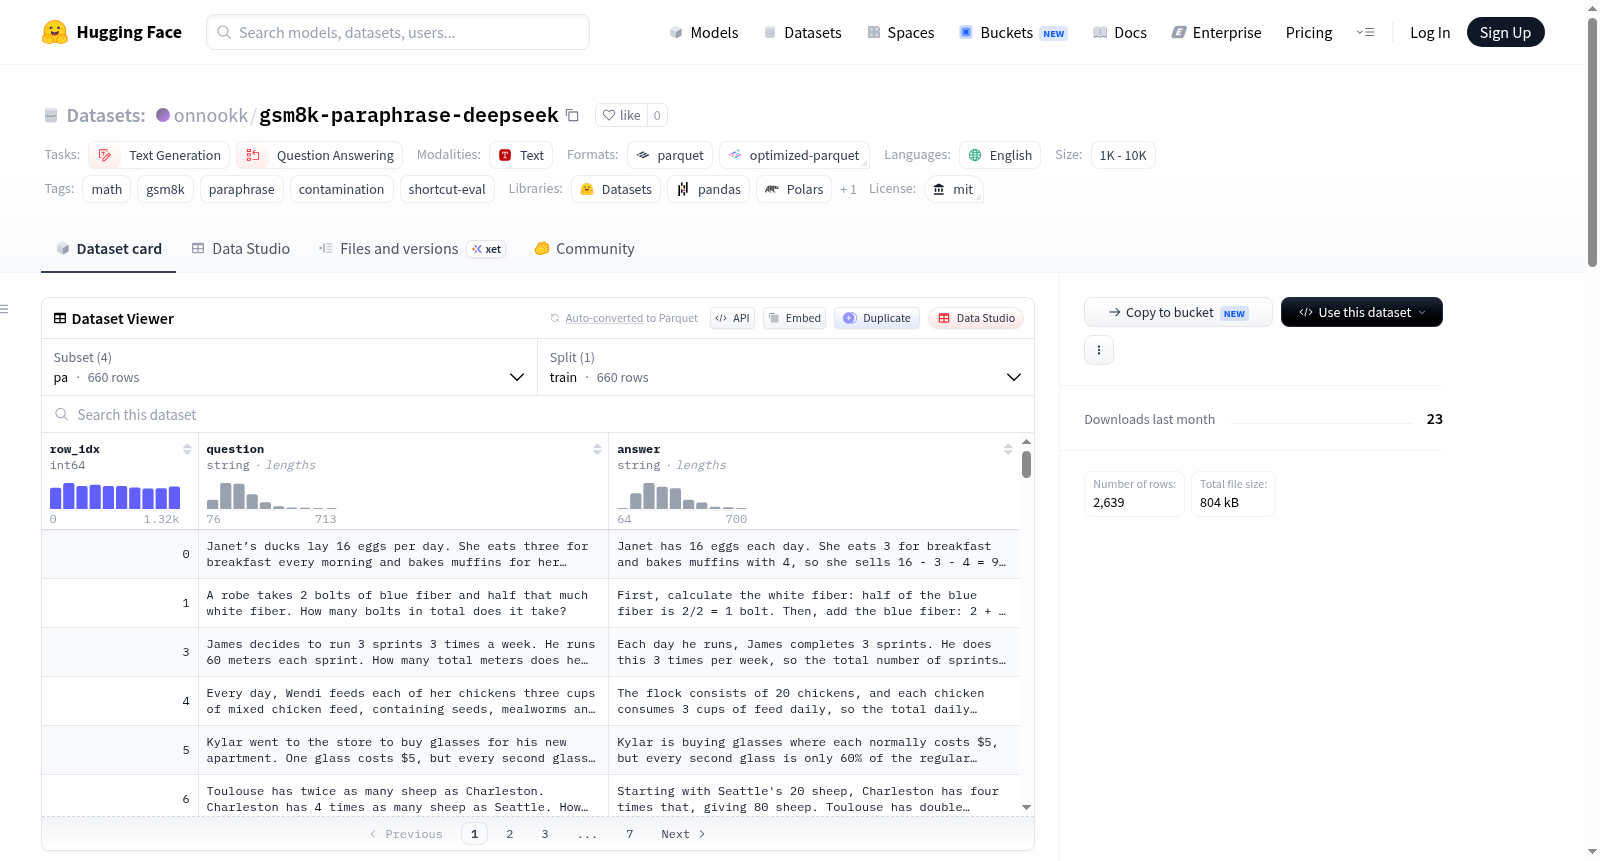Image resolution: width=1600 pixels, height=861 pixels.
Task: Click the shortcut-eval tag
Action: pyautogui.click(x=447, y=189)
